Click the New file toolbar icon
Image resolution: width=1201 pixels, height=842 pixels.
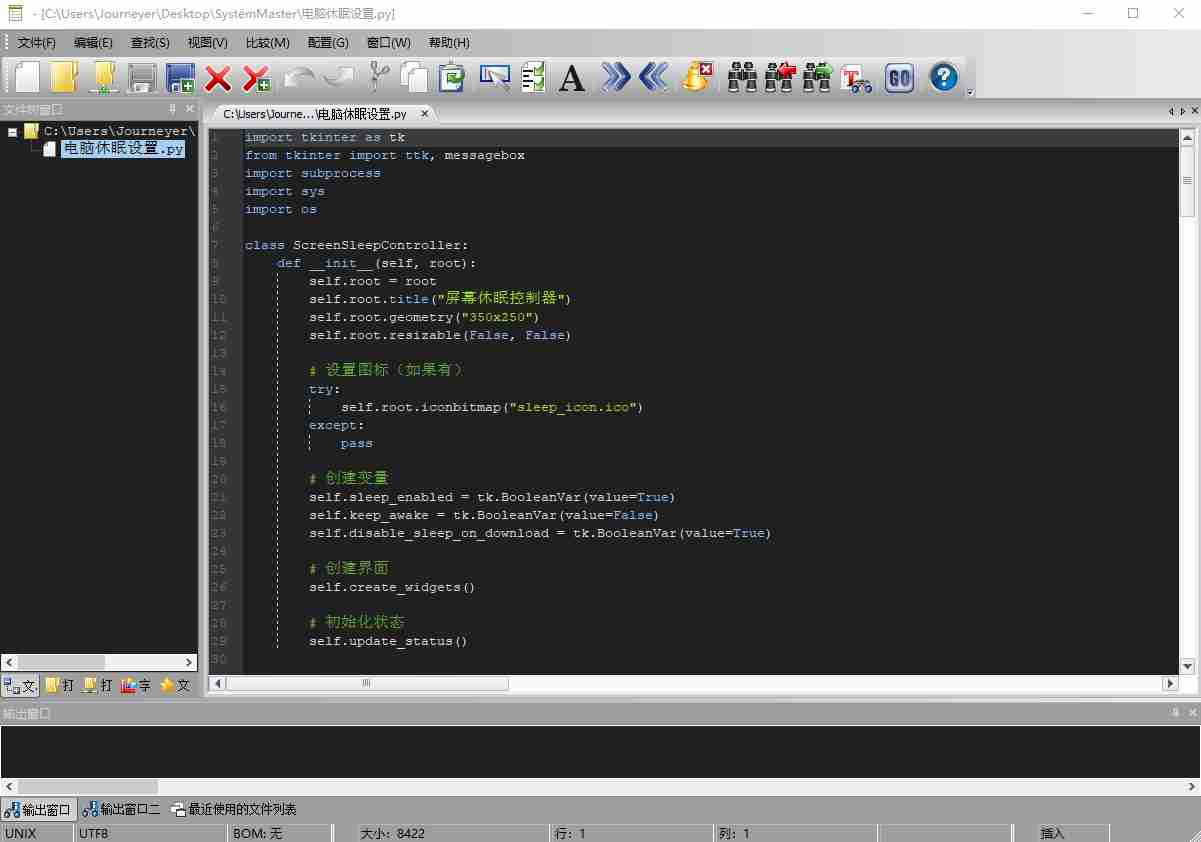pyautogui.click(x=27, y=77)
